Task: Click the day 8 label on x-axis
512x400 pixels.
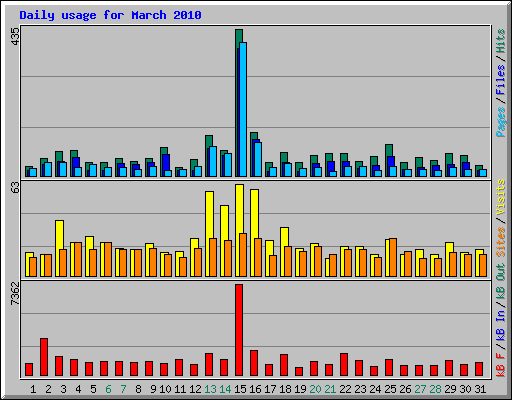Action: coord(138,389)
